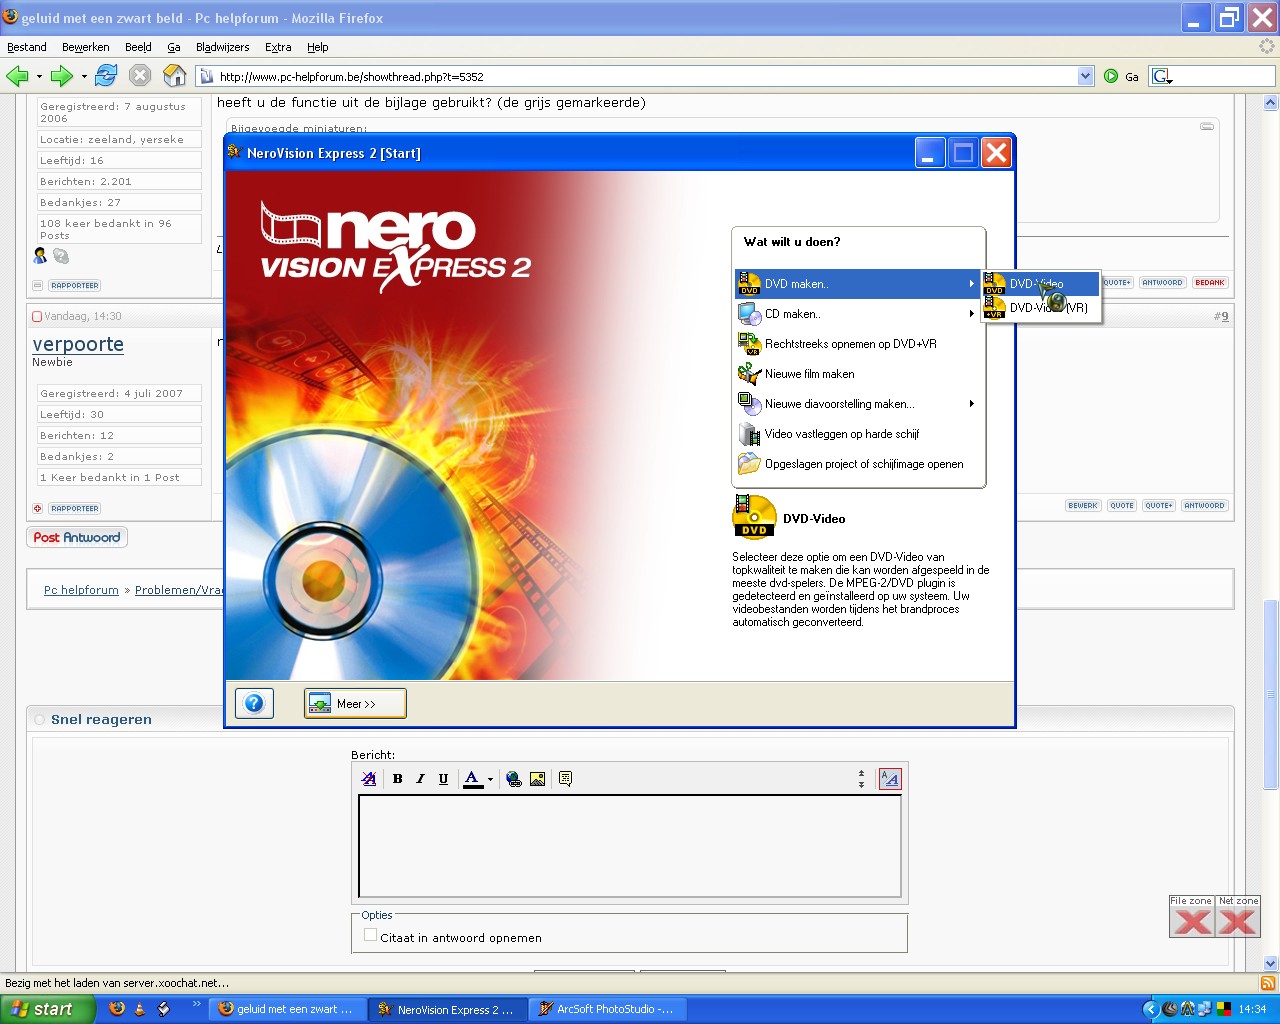Viewport: 1280px width, 1024px height.
Task: Select DVD-Video in the submenu
Action: (1041, 284)
